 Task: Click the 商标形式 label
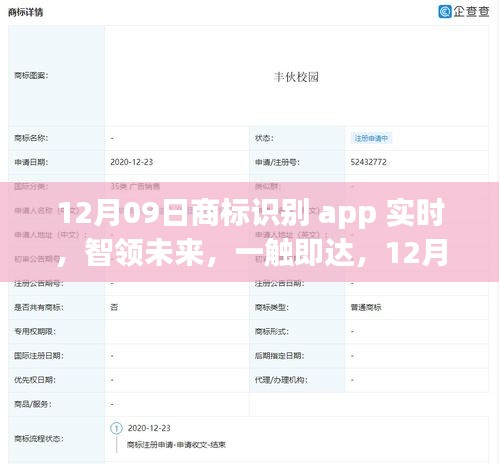click(x=272, y=331)
